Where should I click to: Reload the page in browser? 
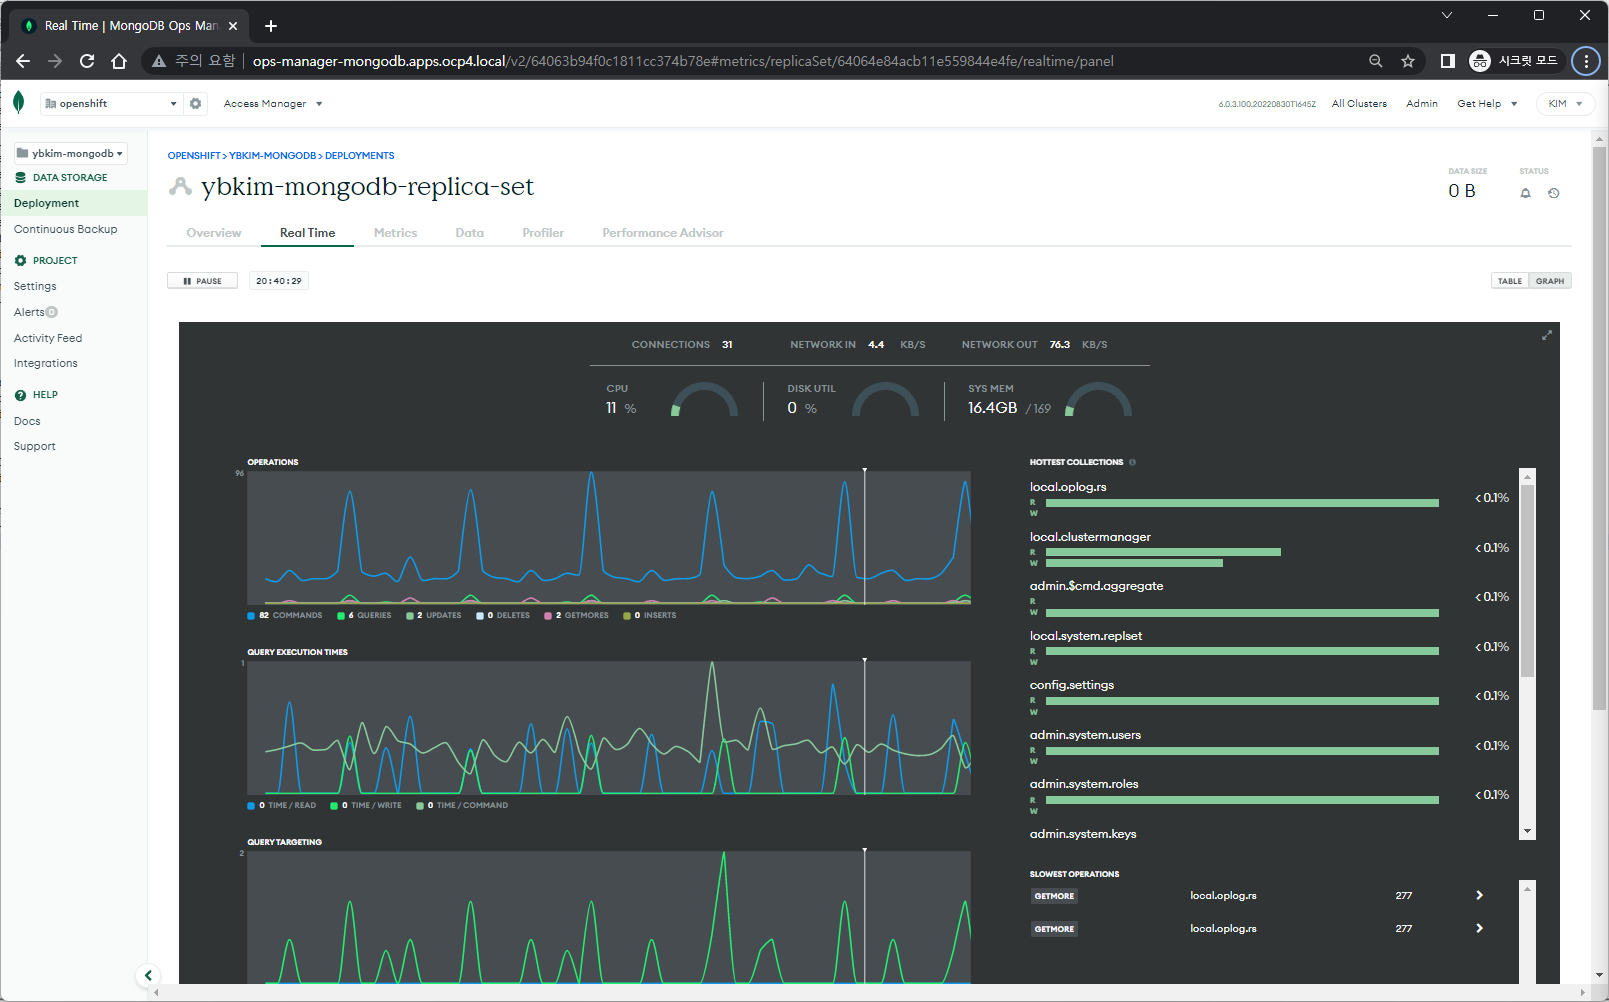(87, 61)
